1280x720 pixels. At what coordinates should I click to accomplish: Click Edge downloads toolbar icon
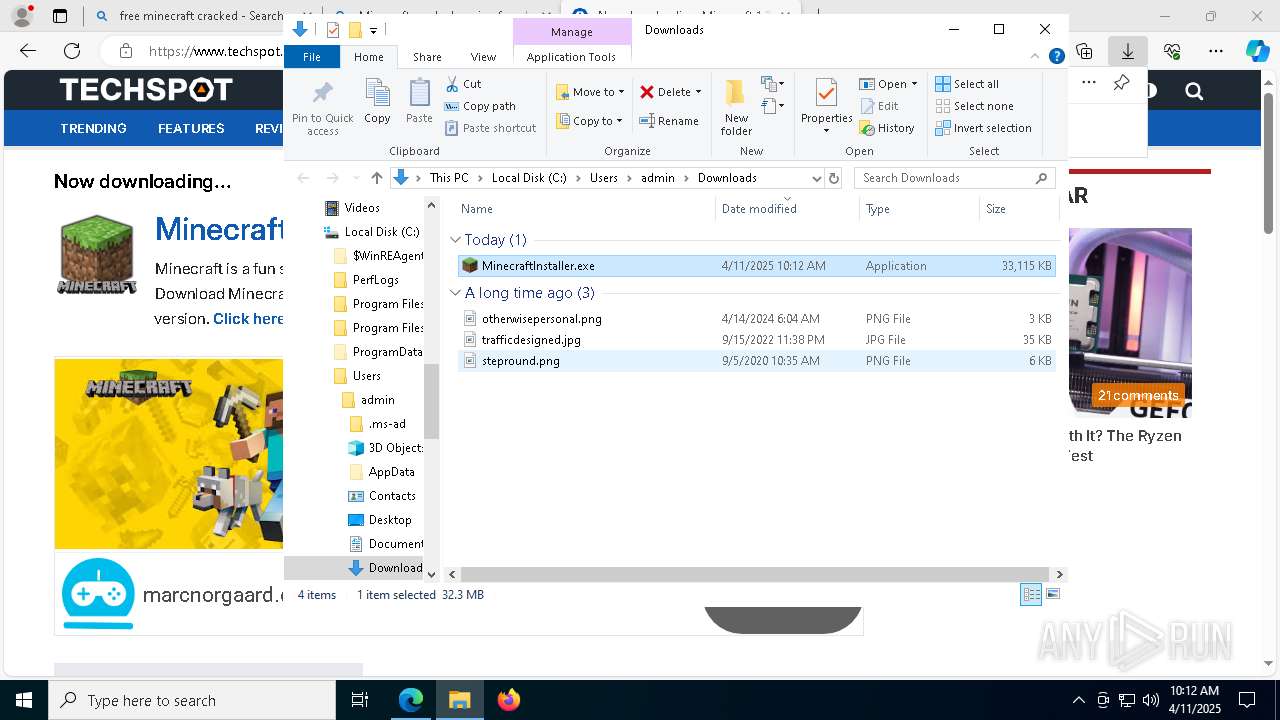1127,50
